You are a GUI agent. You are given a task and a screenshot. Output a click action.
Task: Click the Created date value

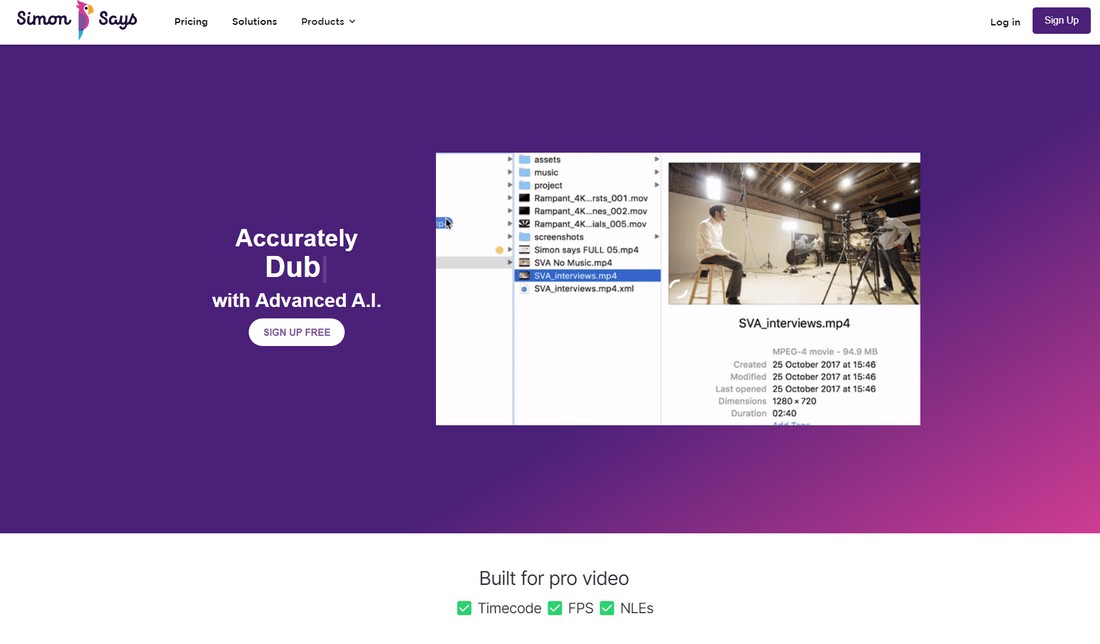[824, 364]
